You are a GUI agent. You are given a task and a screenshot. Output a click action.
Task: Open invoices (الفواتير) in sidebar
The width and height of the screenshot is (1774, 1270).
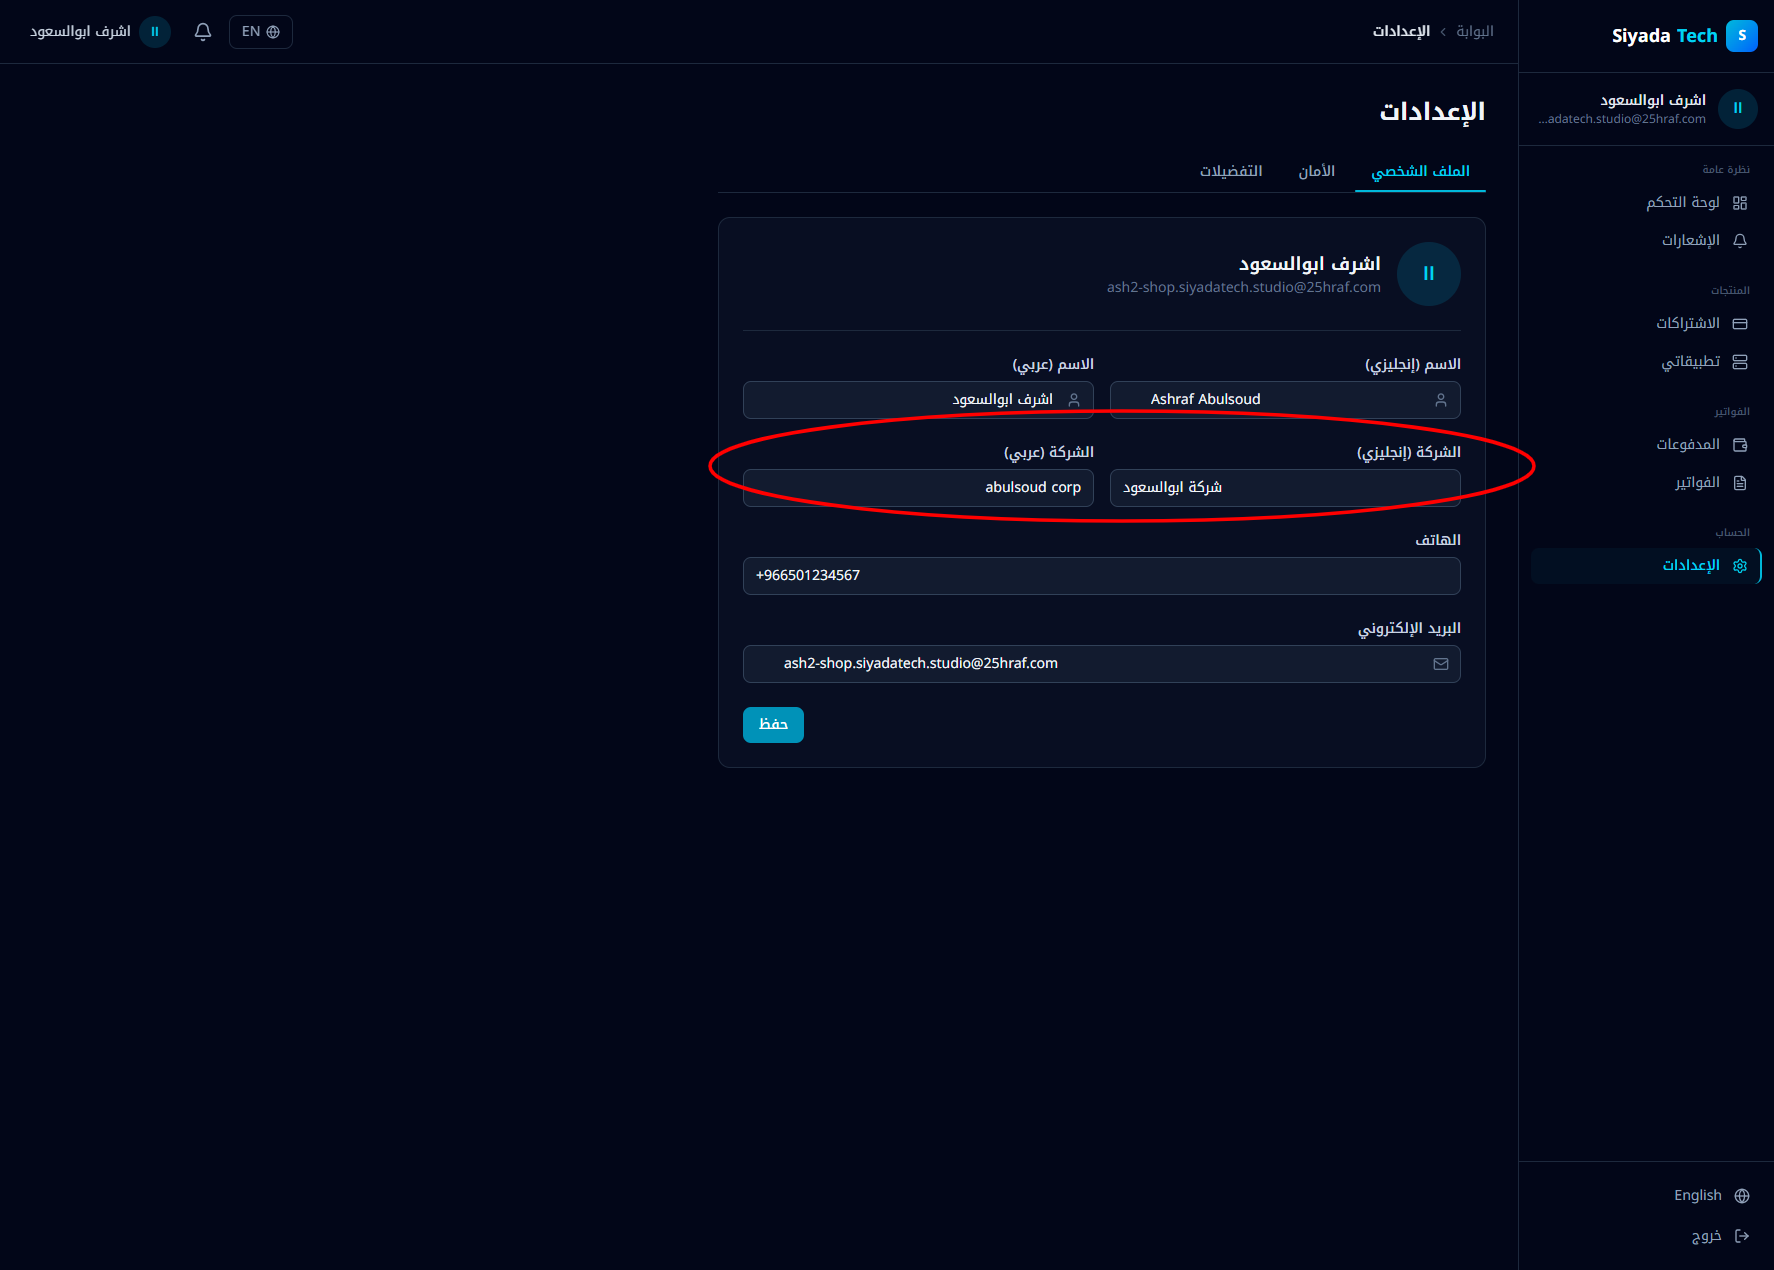(x=1697, y=483)
